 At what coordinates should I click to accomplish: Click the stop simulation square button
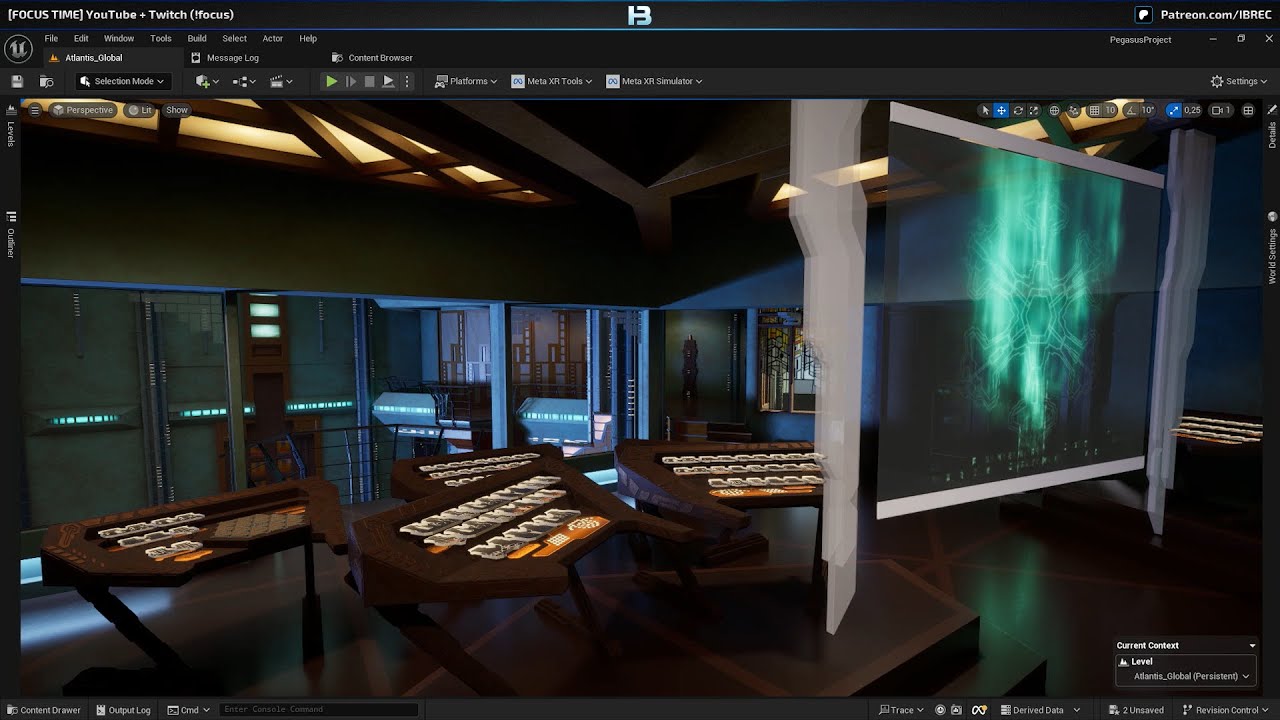tap(369, 81)
